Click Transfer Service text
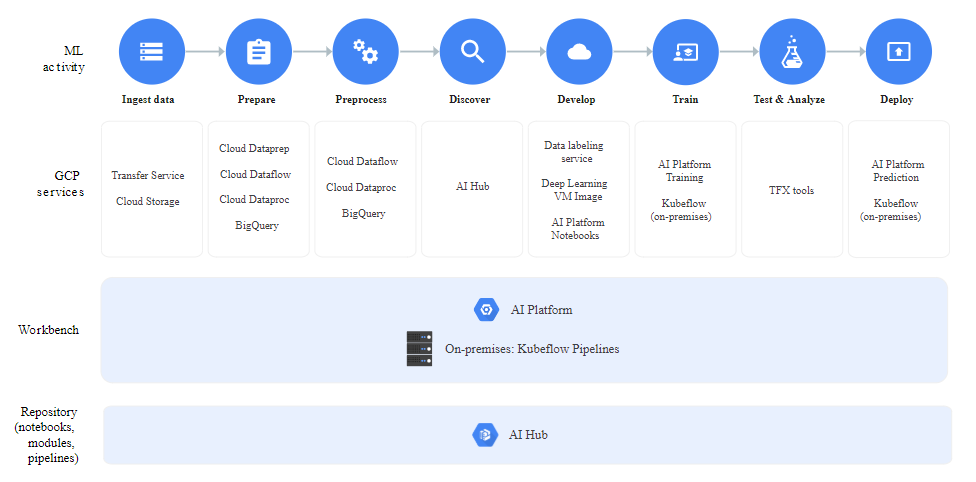Screen dimensions: 976x482 148,176
